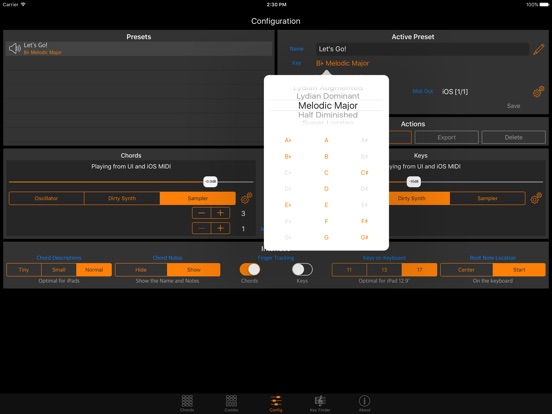Select Hide for Chord Notes
Image resolution: width=552 pixels, height=414 pixels.
coord(141,270)
